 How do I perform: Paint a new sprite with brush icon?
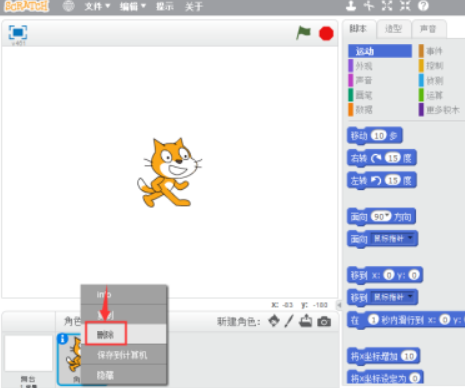[289, 321]
